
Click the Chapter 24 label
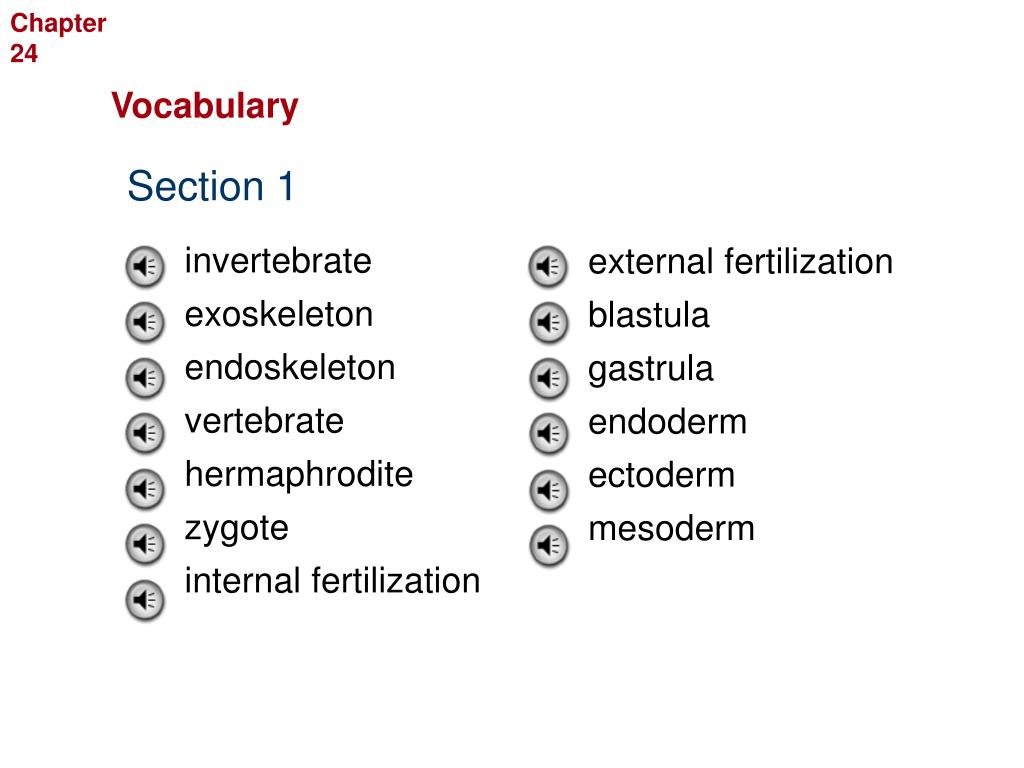tap(57, 38)
